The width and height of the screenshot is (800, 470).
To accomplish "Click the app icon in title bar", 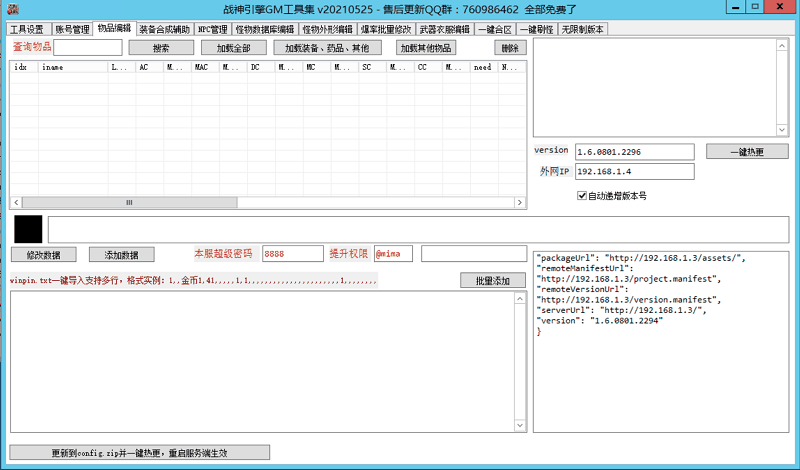I will (x=9, y=9).
